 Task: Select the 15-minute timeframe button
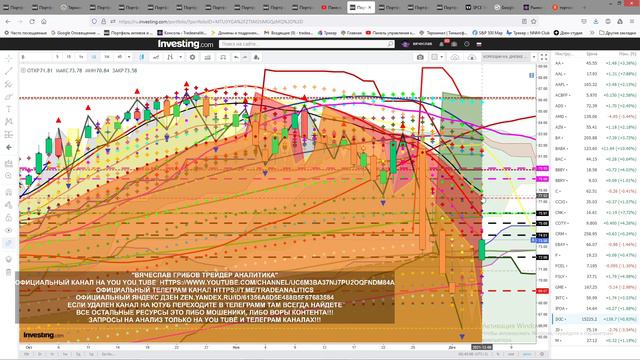pyautogui.click(x=69, y=57)
